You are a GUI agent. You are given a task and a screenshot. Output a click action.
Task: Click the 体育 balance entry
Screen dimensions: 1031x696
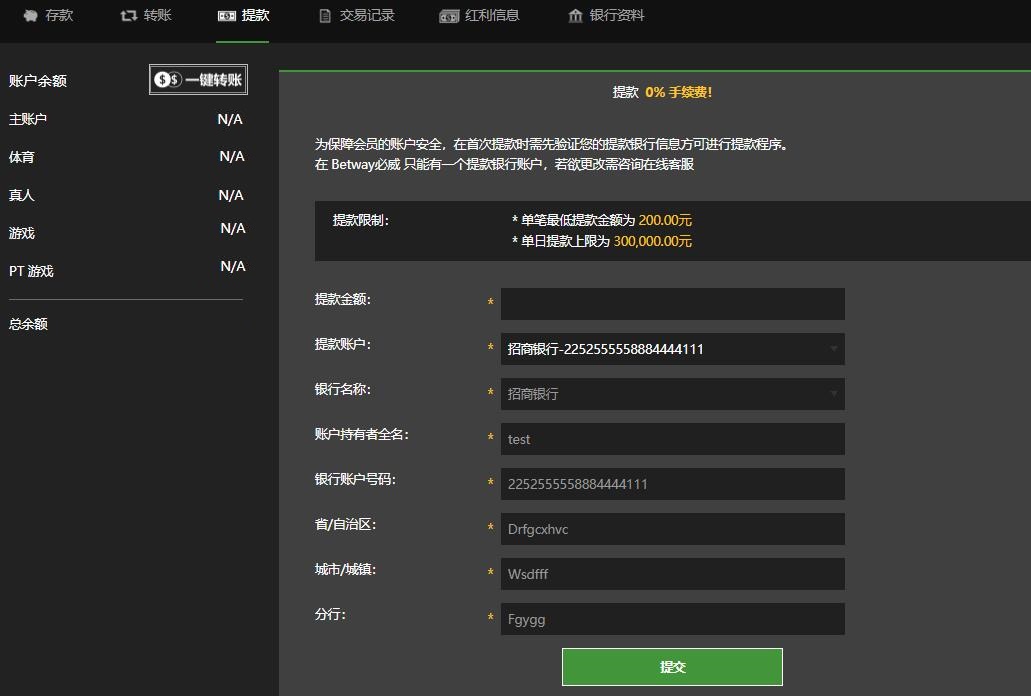click(22, 157)
